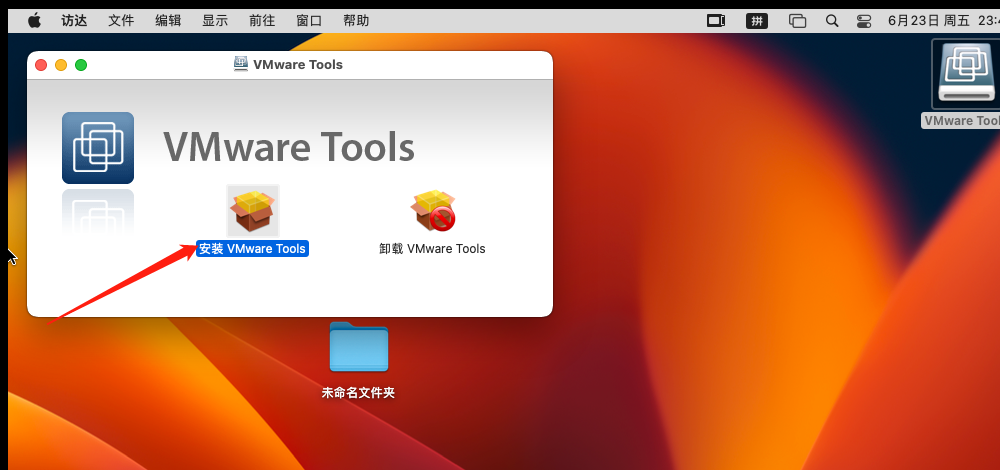Open the 编辑 menu
The width and height of the screenshot is (1000, 470).
(x=168, y=20)
